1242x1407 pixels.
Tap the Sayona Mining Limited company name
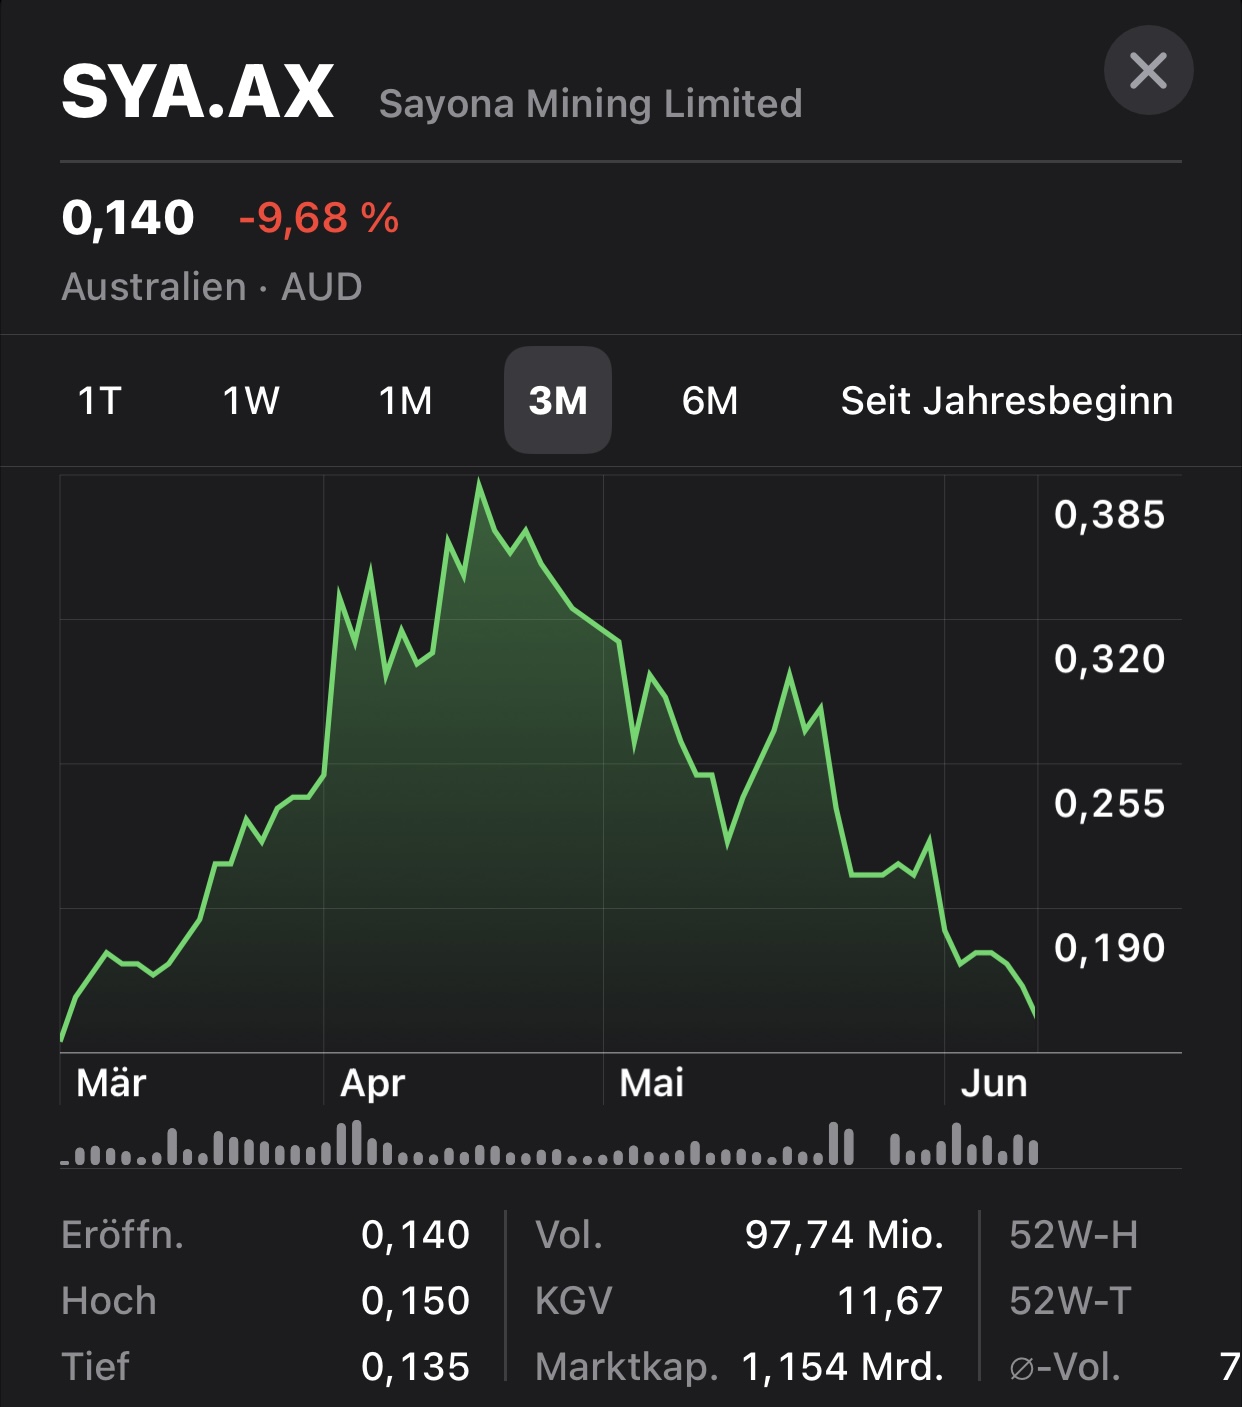590,104
